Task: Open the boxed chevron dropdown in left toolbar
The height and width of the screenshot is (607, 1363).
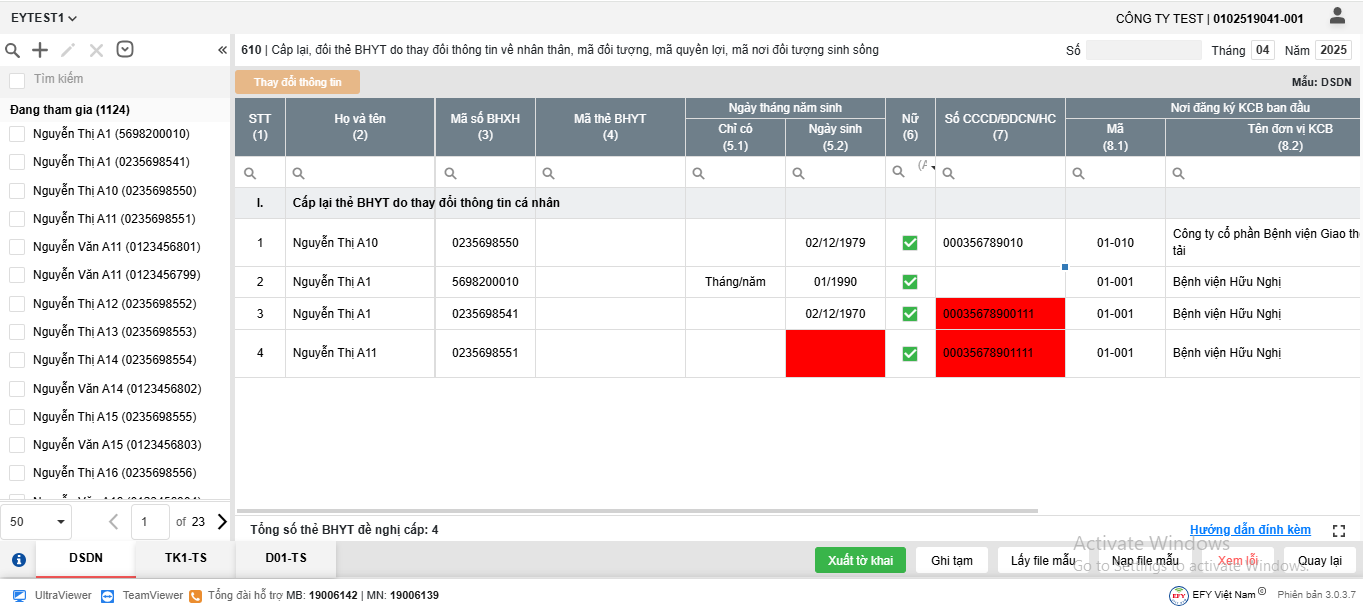Action: [x=125, y=50]
